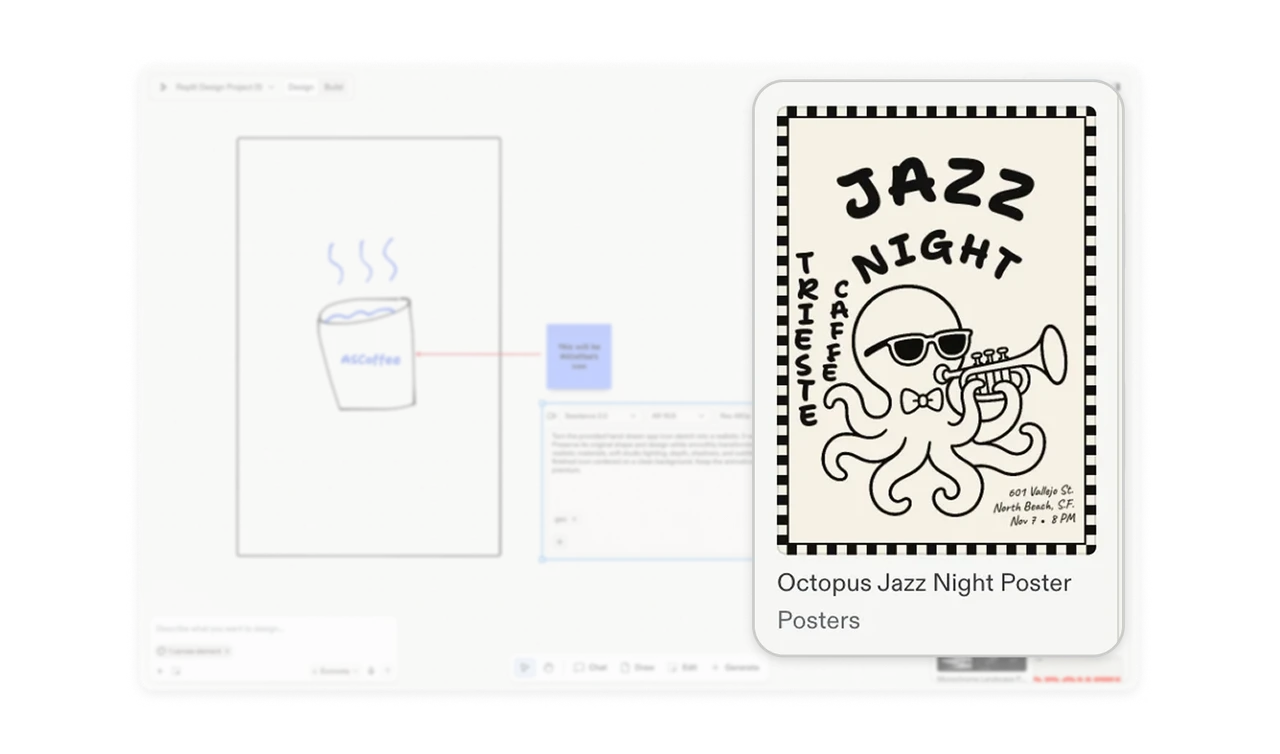Click the send arrow icon in prompt box
Image resolution: width=1280 pixels, height=754 pixels.
387,671
